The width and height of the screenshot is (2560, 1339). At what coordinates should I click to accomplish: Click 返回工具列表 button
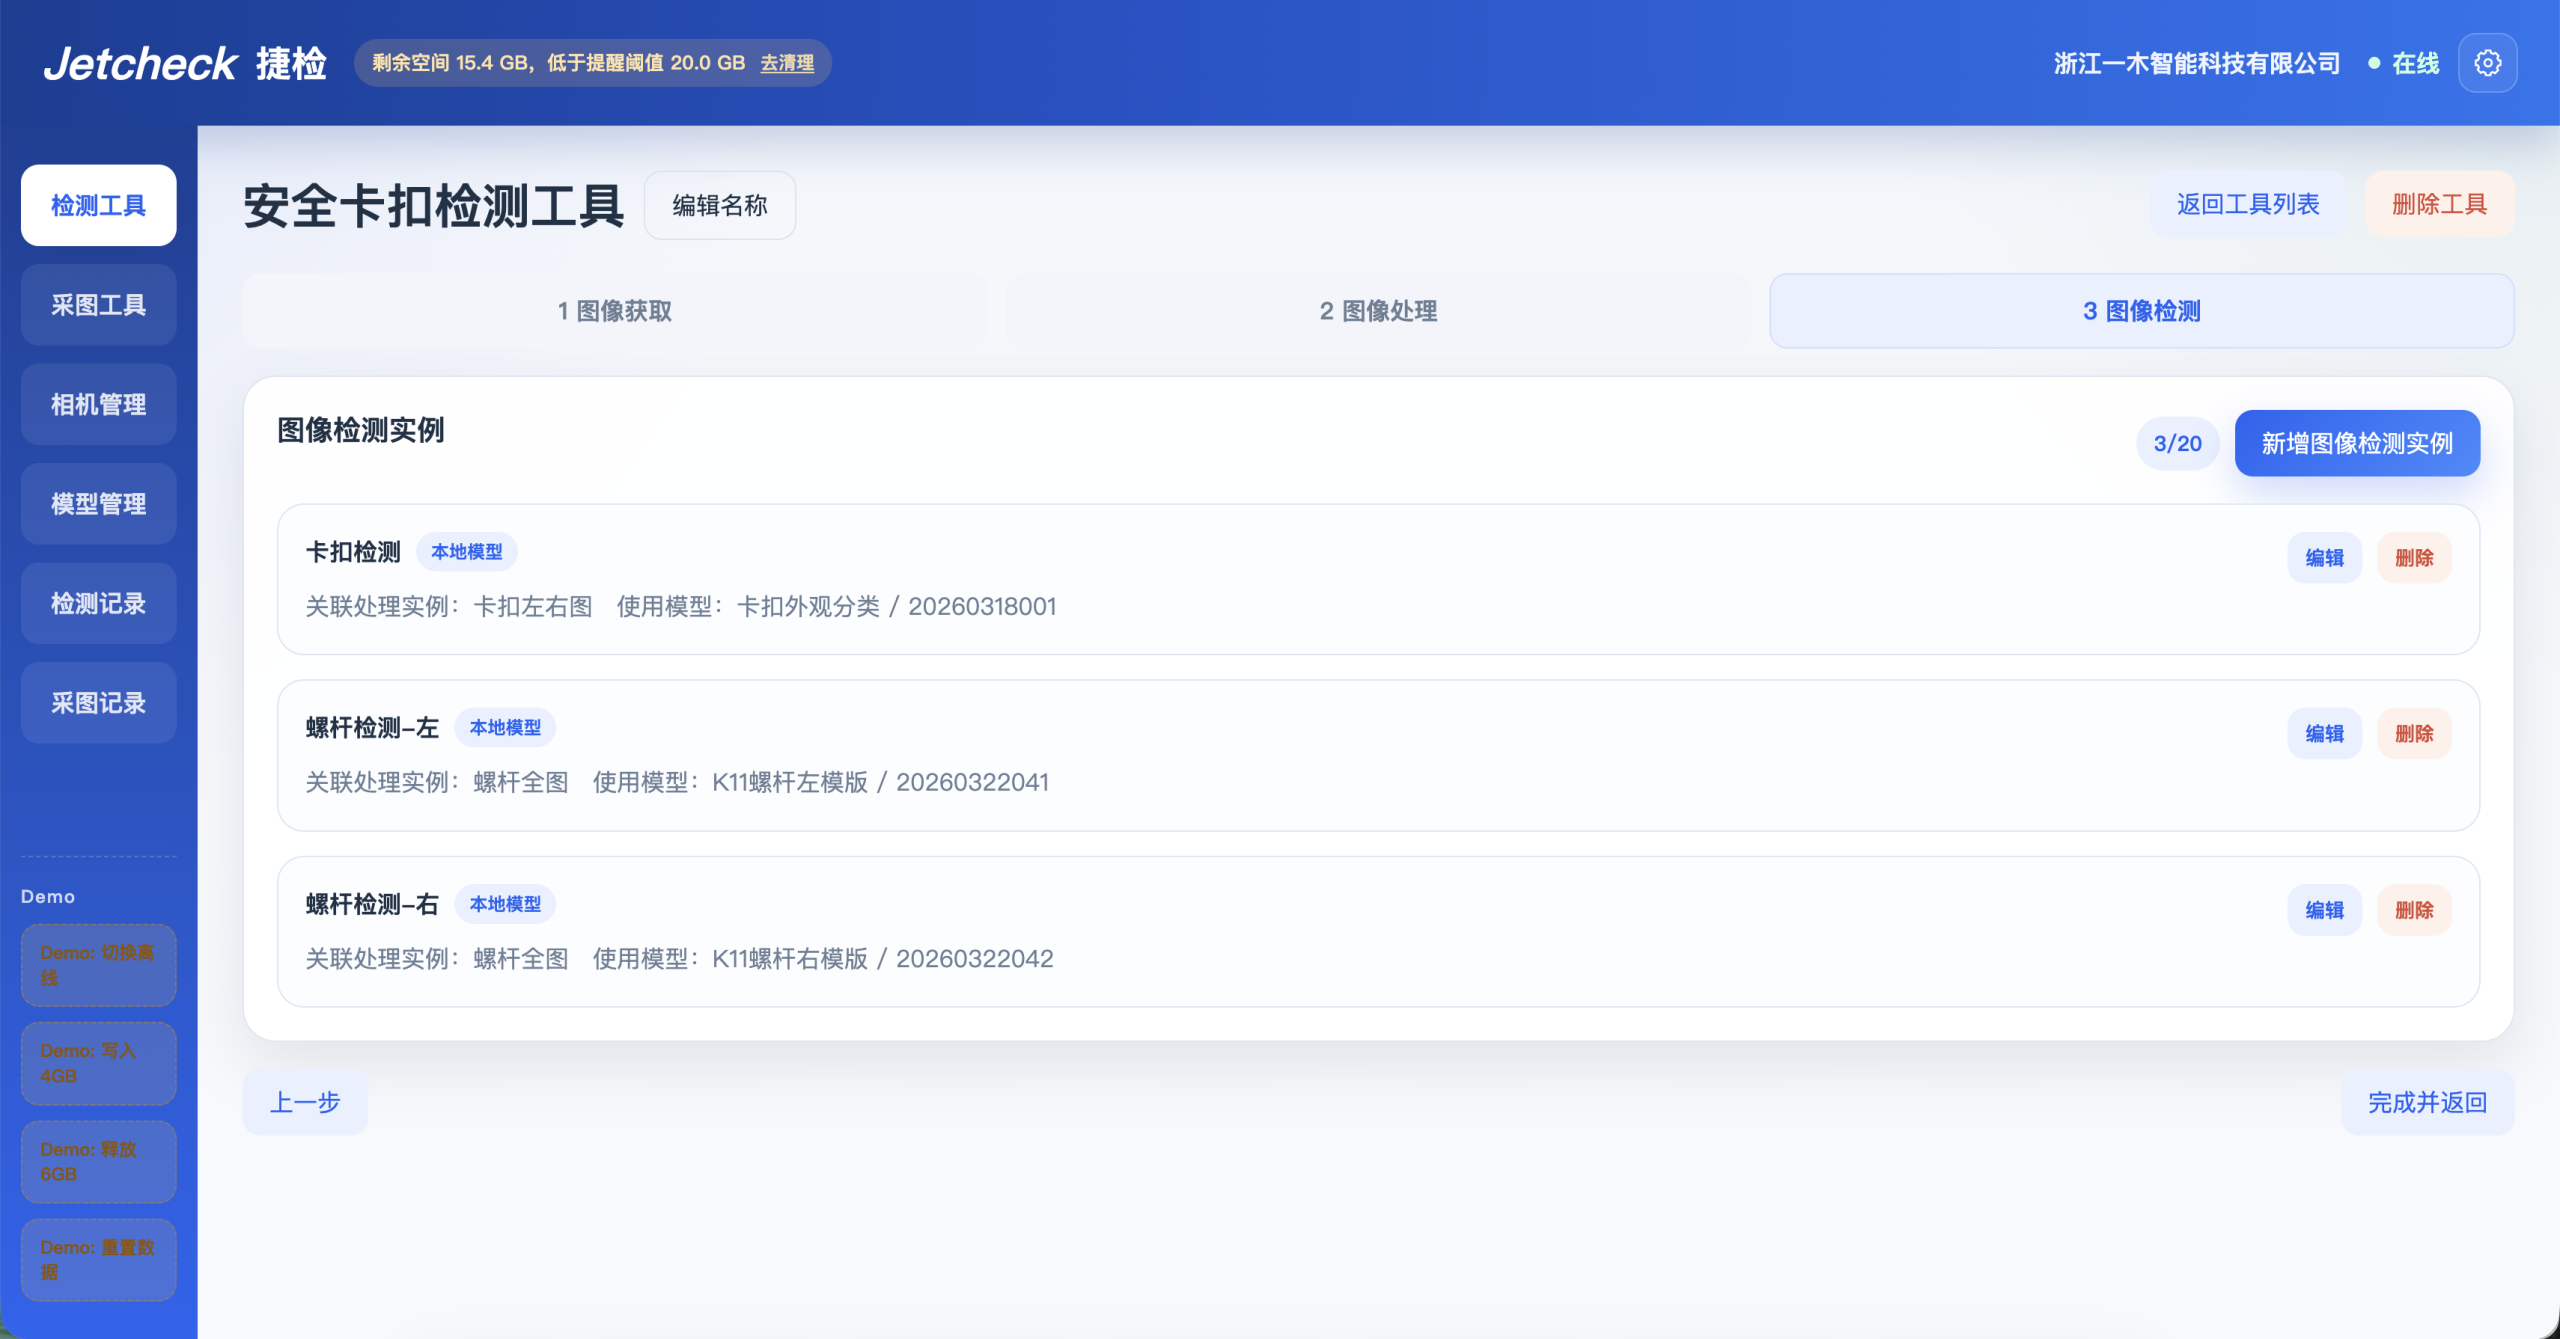coord(2248,204)
